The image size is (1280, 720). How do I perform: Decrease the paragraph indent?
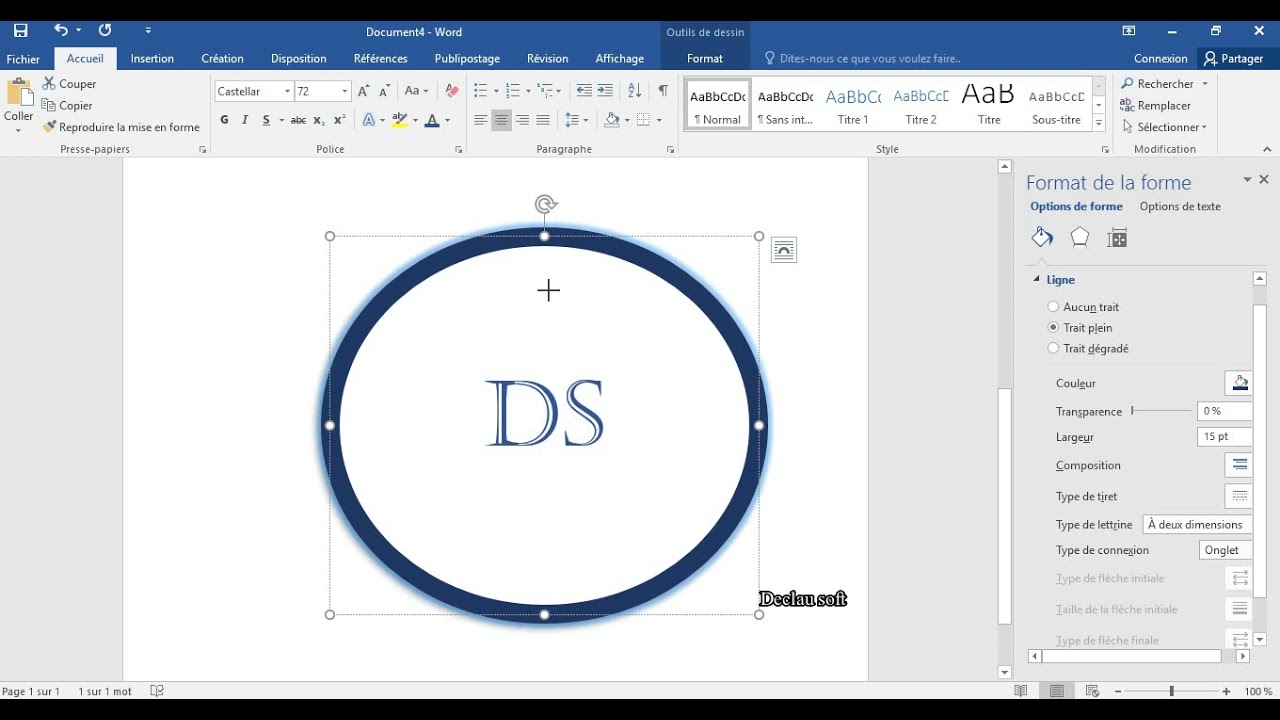coord(584,91)
